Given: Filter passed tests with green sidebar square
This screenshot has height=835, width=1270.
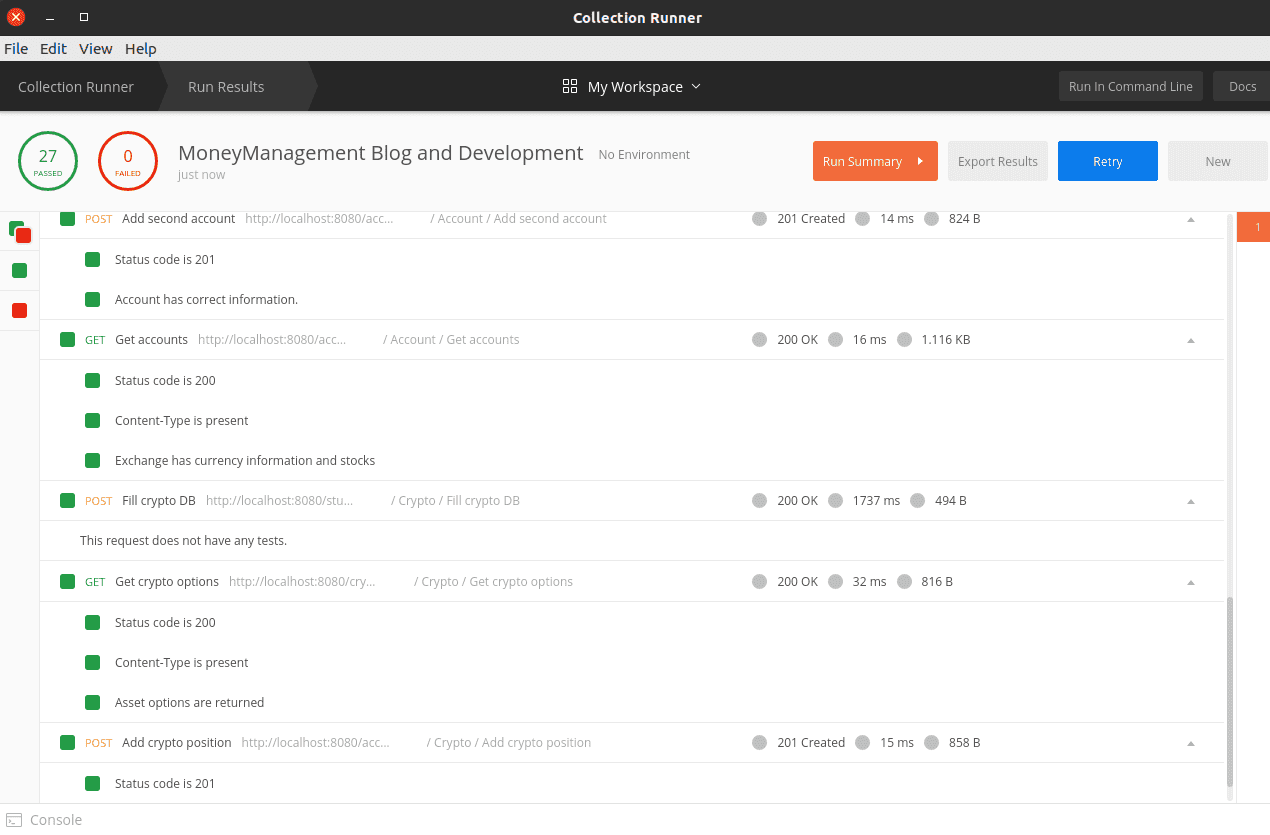Looking at the screenshot, I should click(x=19, y=270).
